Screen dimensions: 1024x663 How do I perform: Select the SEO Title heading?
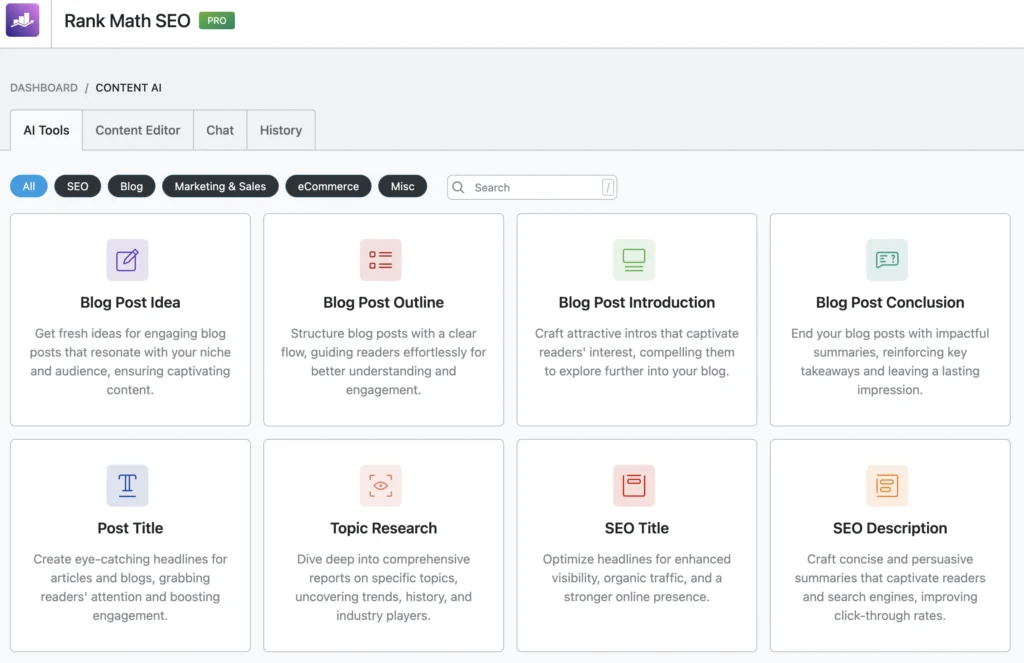[637, 528]
